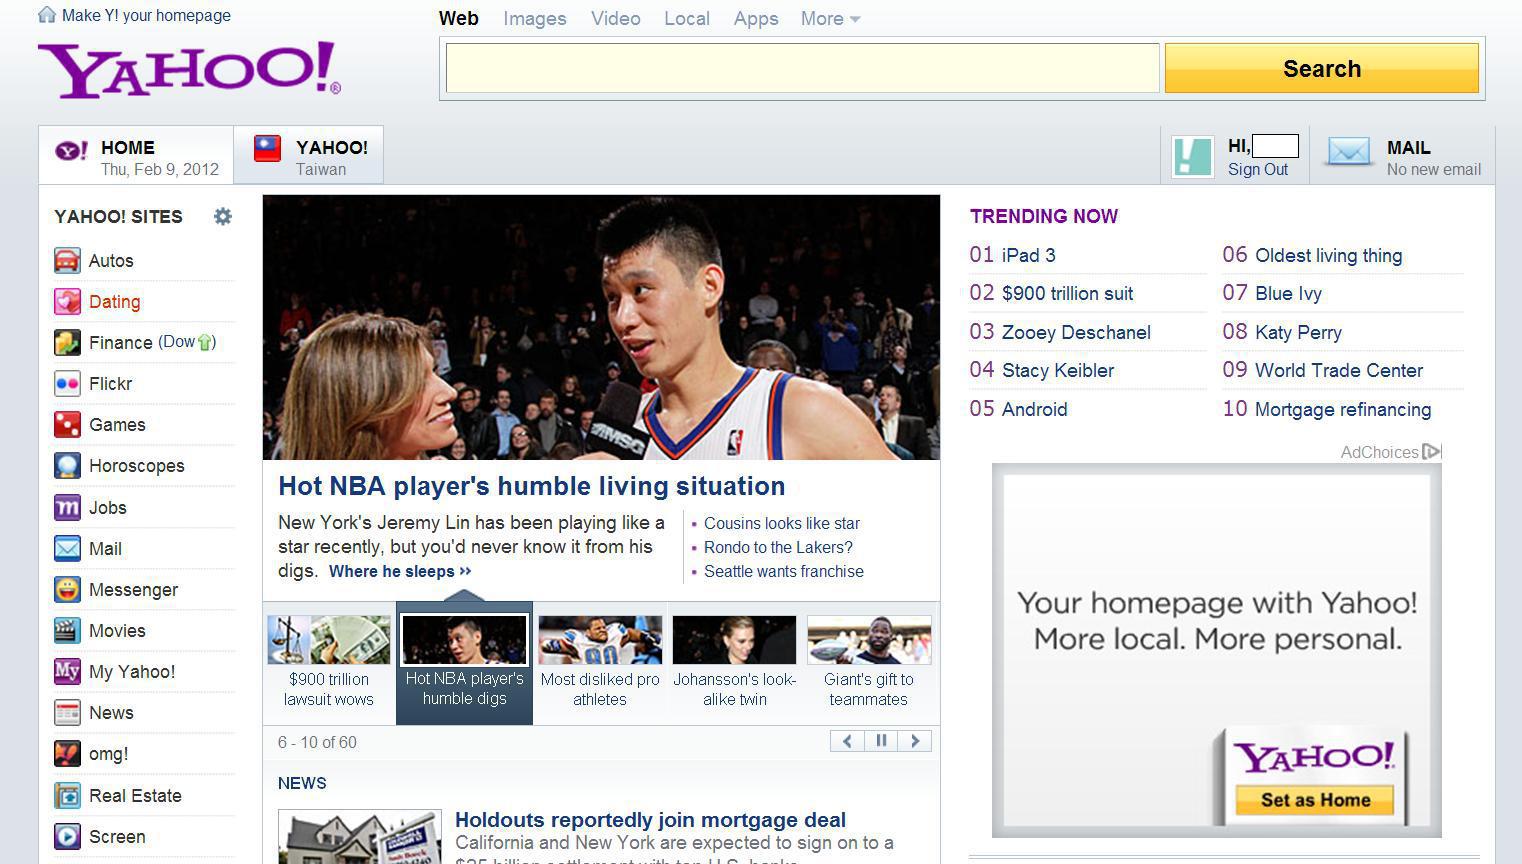Click the Autos car icon
This screenshot has height=864, width=1522.
pyautogui.click(x=67, y=261)
